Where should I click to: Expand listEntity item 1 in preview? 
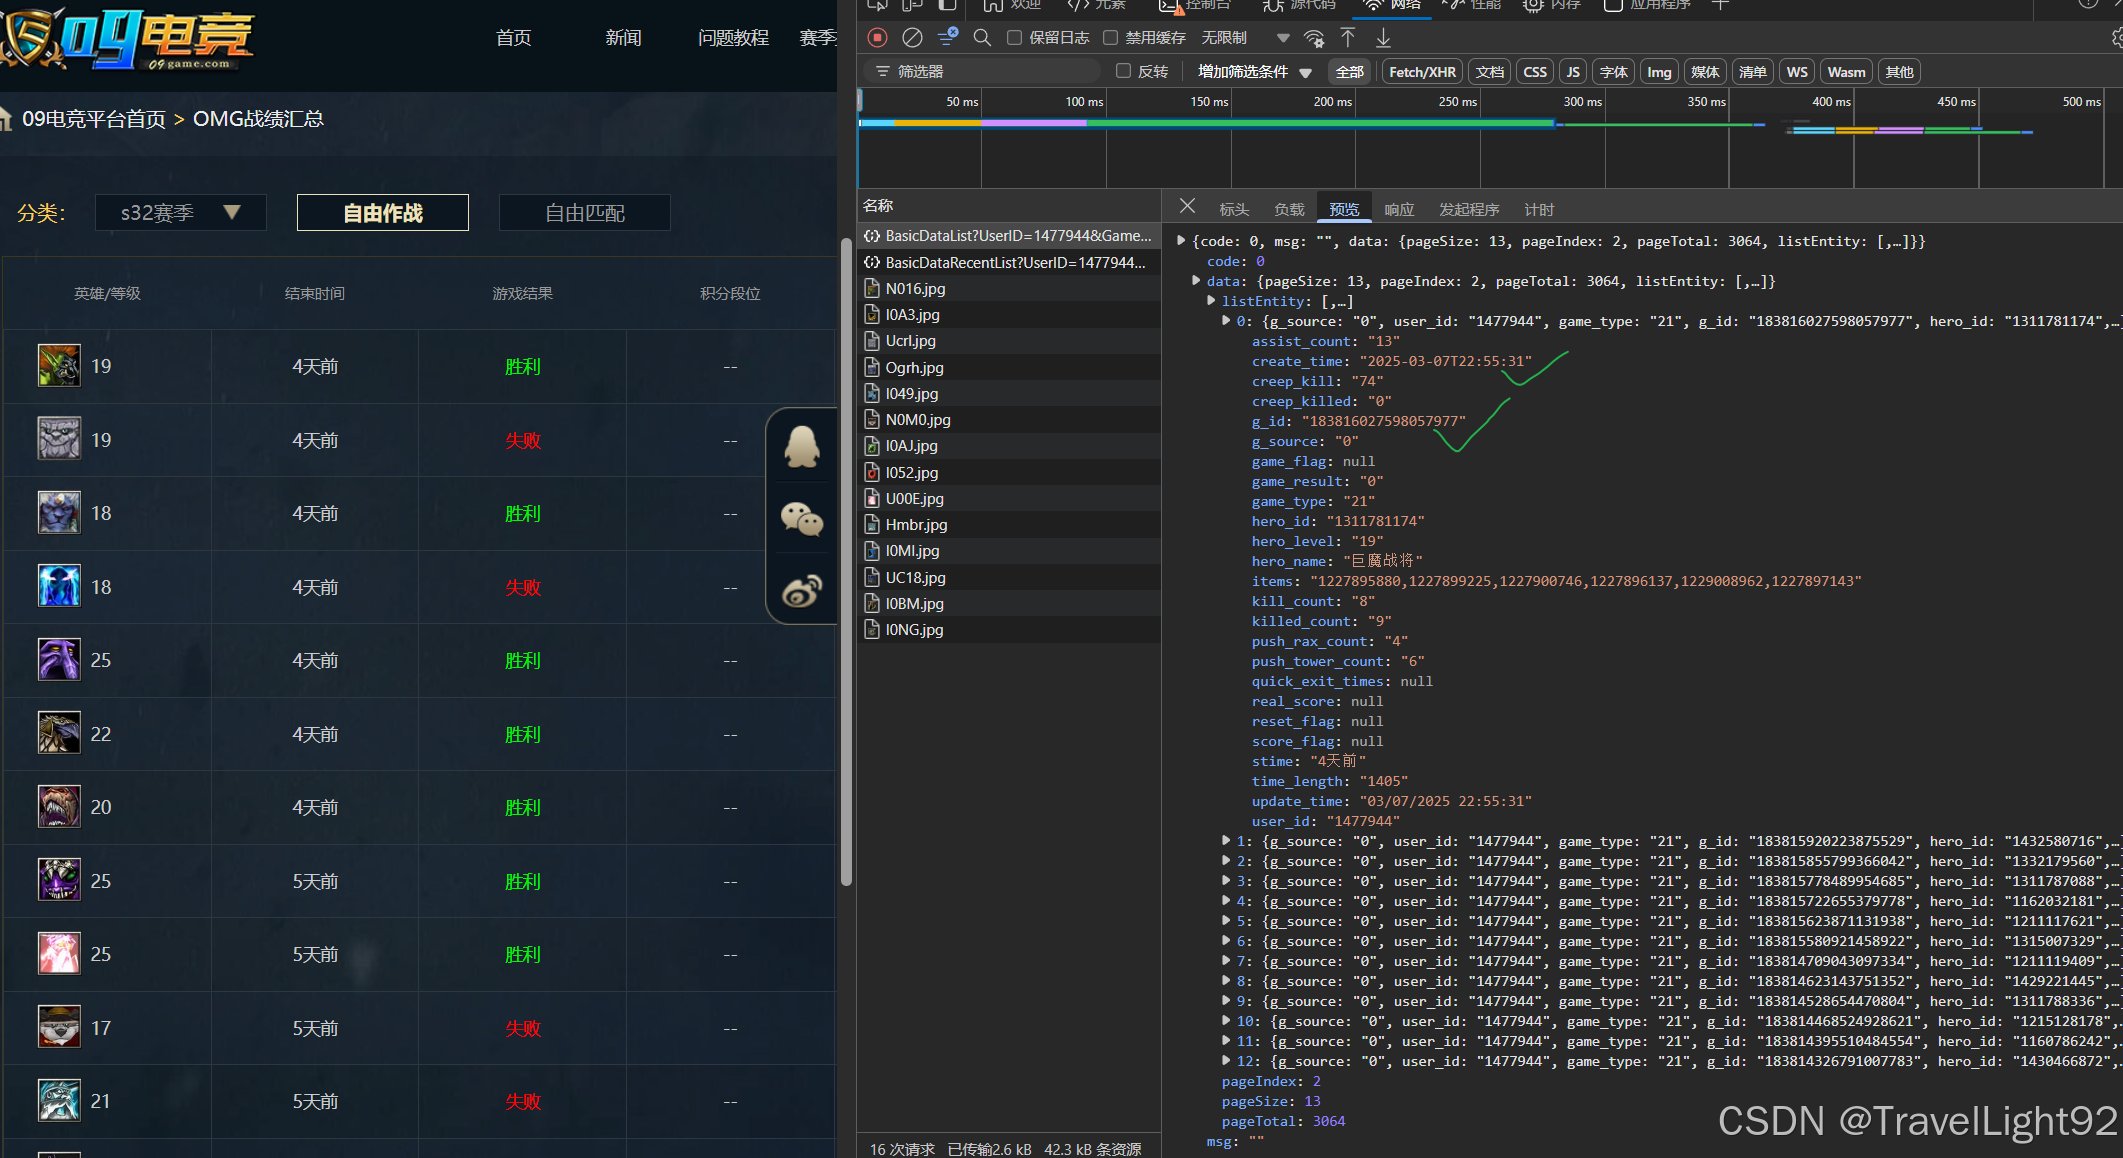pos(1226,841)
